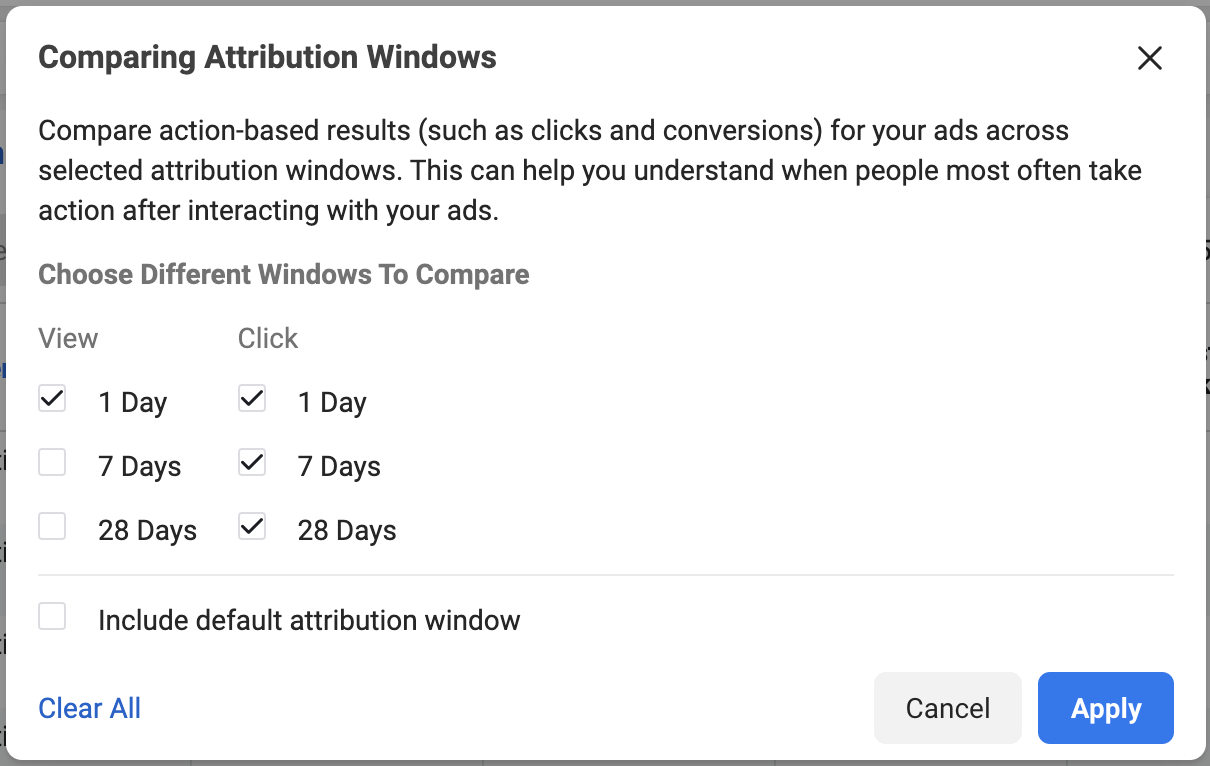1210x766 pixels.
Task: Click the 1 Day text label under View
Action: pyautogui.click(x=132, y=402)
